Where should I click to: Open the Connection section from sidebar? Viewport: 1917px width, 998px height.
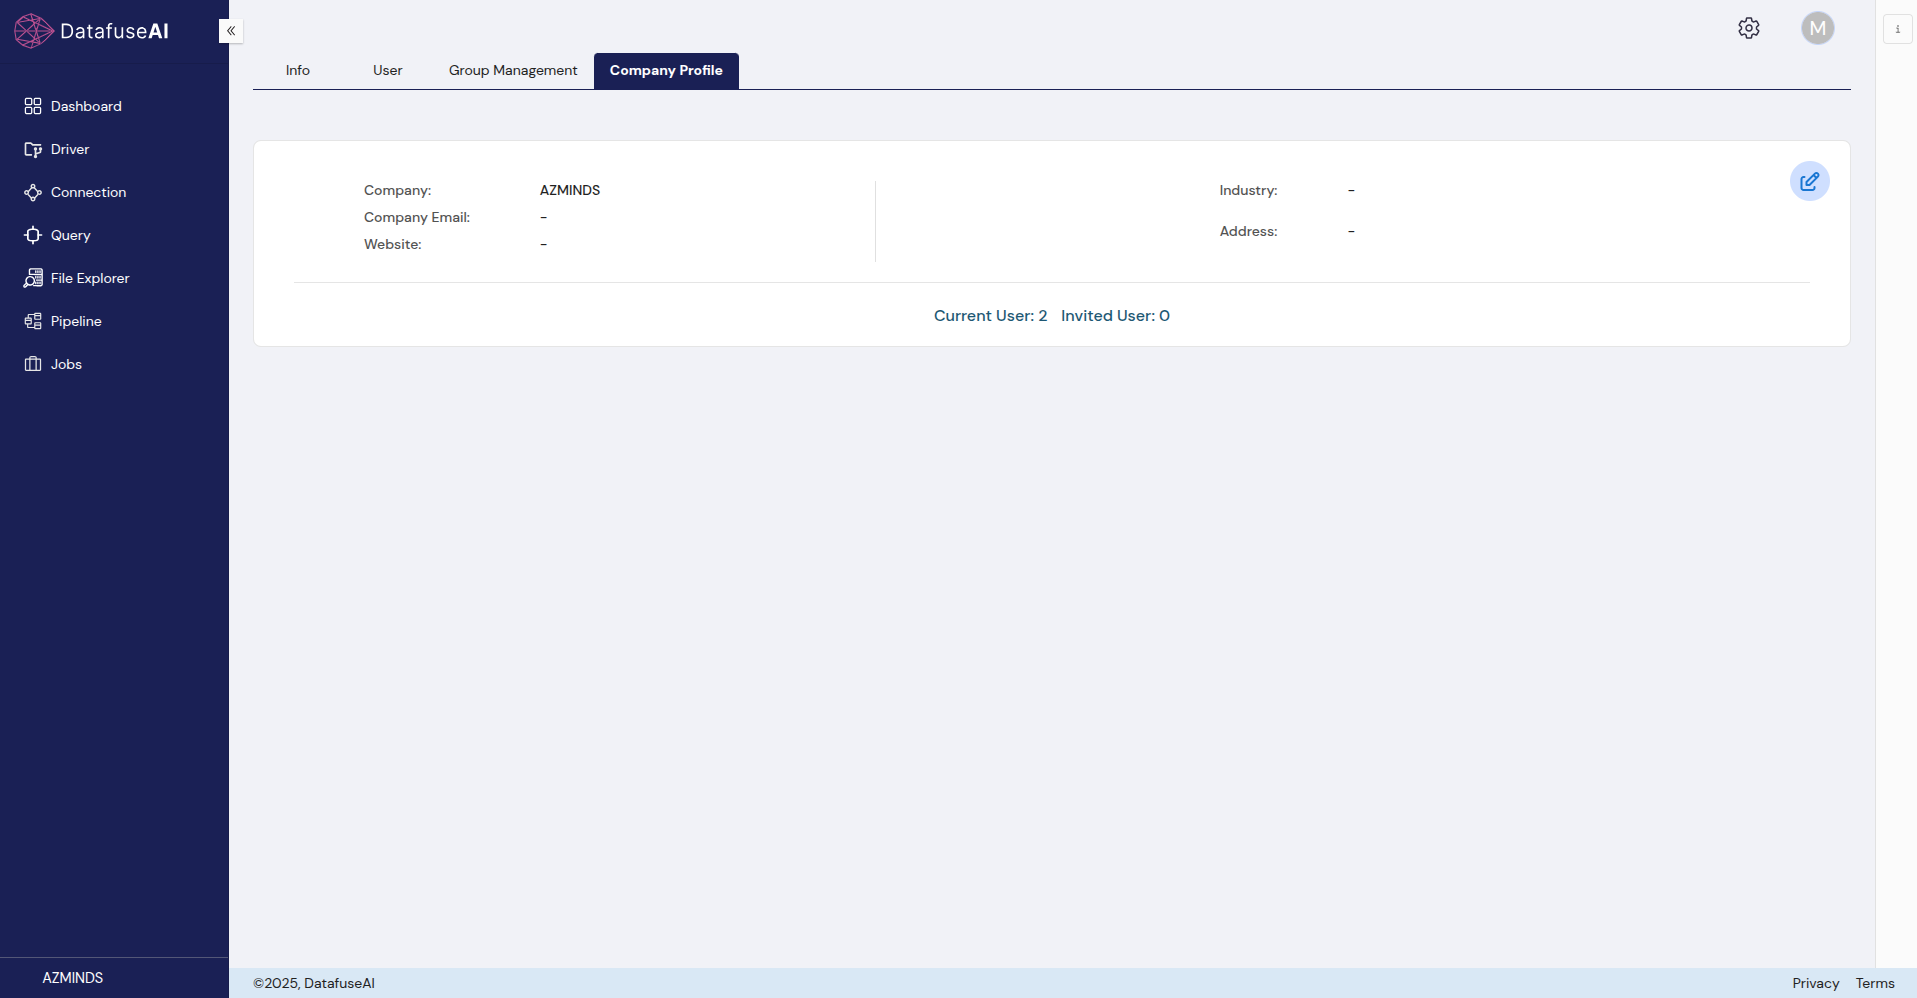tap(33, 192)
